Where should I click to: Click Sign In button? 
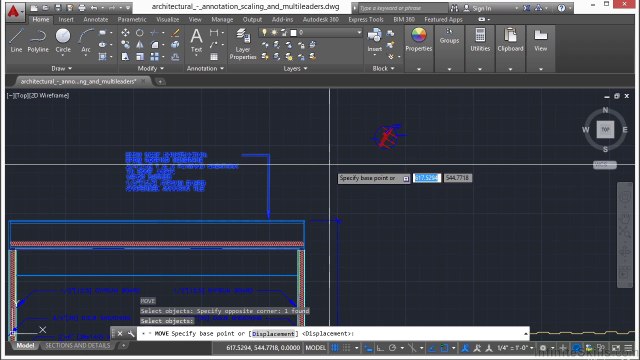478,8
